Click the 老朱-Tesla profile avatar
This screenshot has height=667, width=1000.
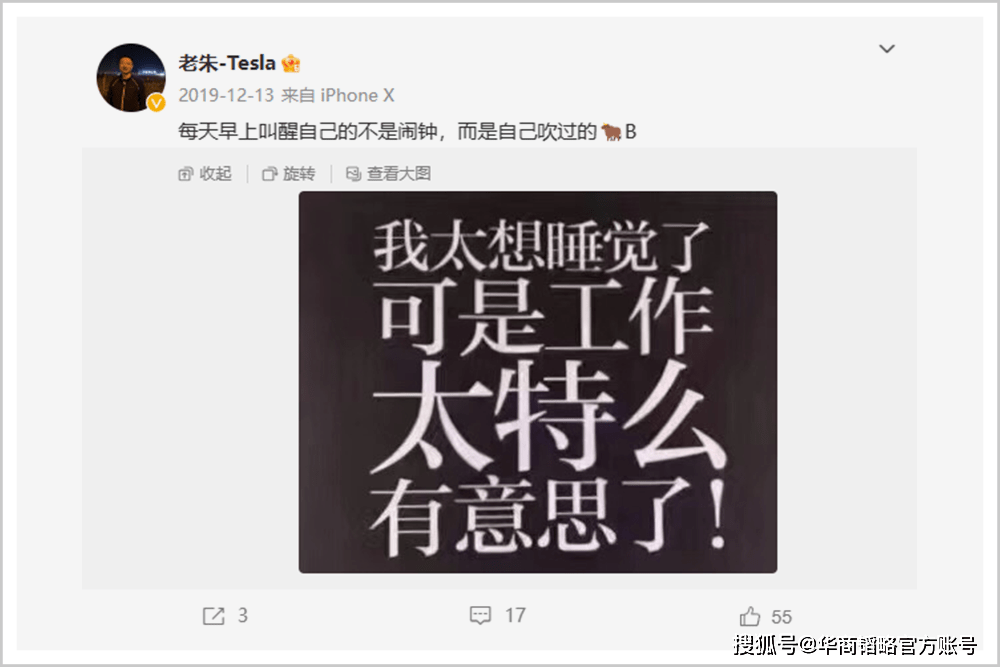pyautogui.click(x=131, y=78)
